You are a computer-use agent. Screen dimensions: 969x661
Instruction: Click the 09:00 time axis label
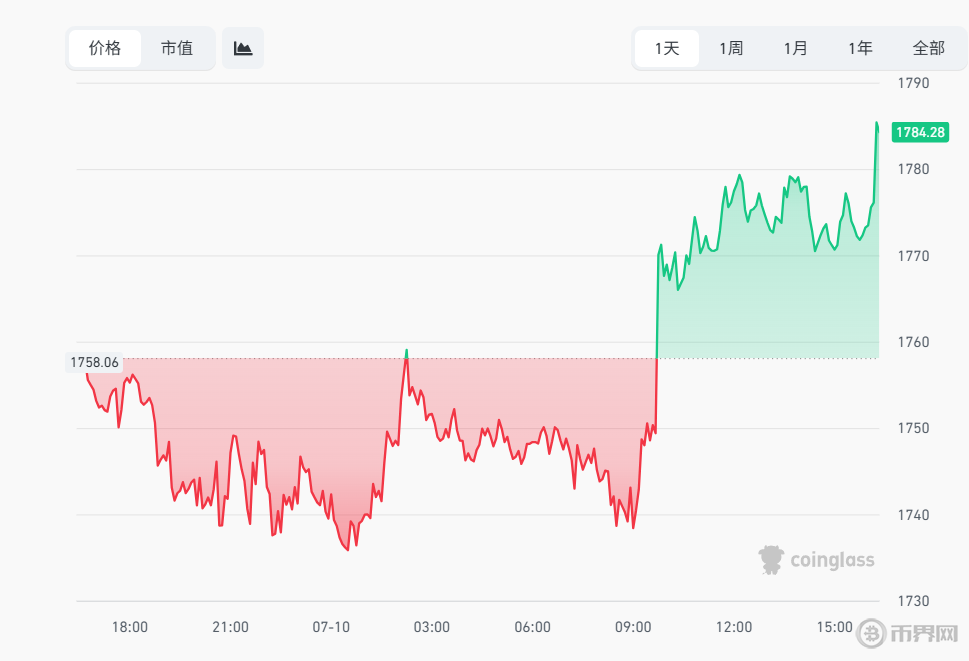click(633, 627)
